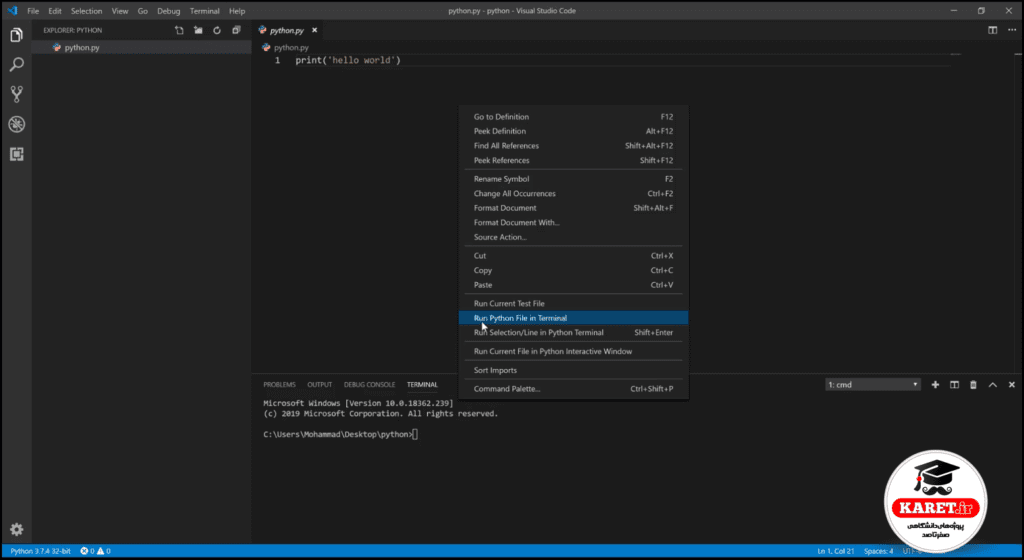Open Source Action... entry
The width and height of the screenshot is (1024, 560).
pos(573,237)
